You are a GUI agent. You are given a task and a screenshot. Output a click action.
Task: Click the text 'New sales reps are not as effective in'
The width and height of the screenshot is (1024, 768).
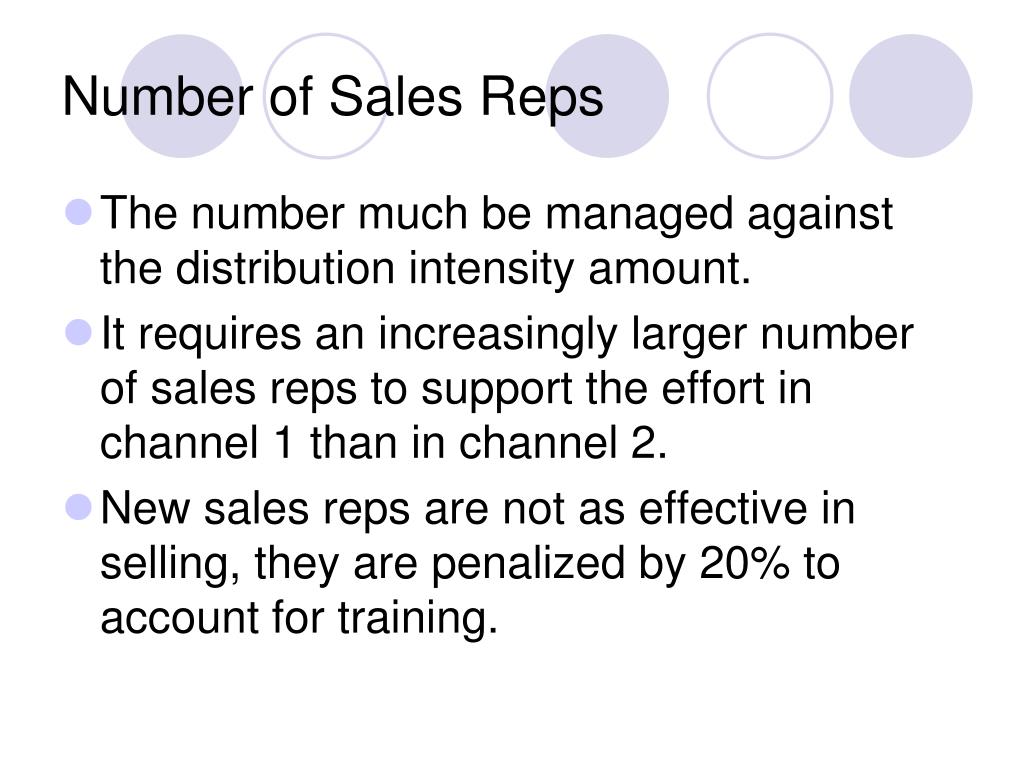(x=477, y=509)
